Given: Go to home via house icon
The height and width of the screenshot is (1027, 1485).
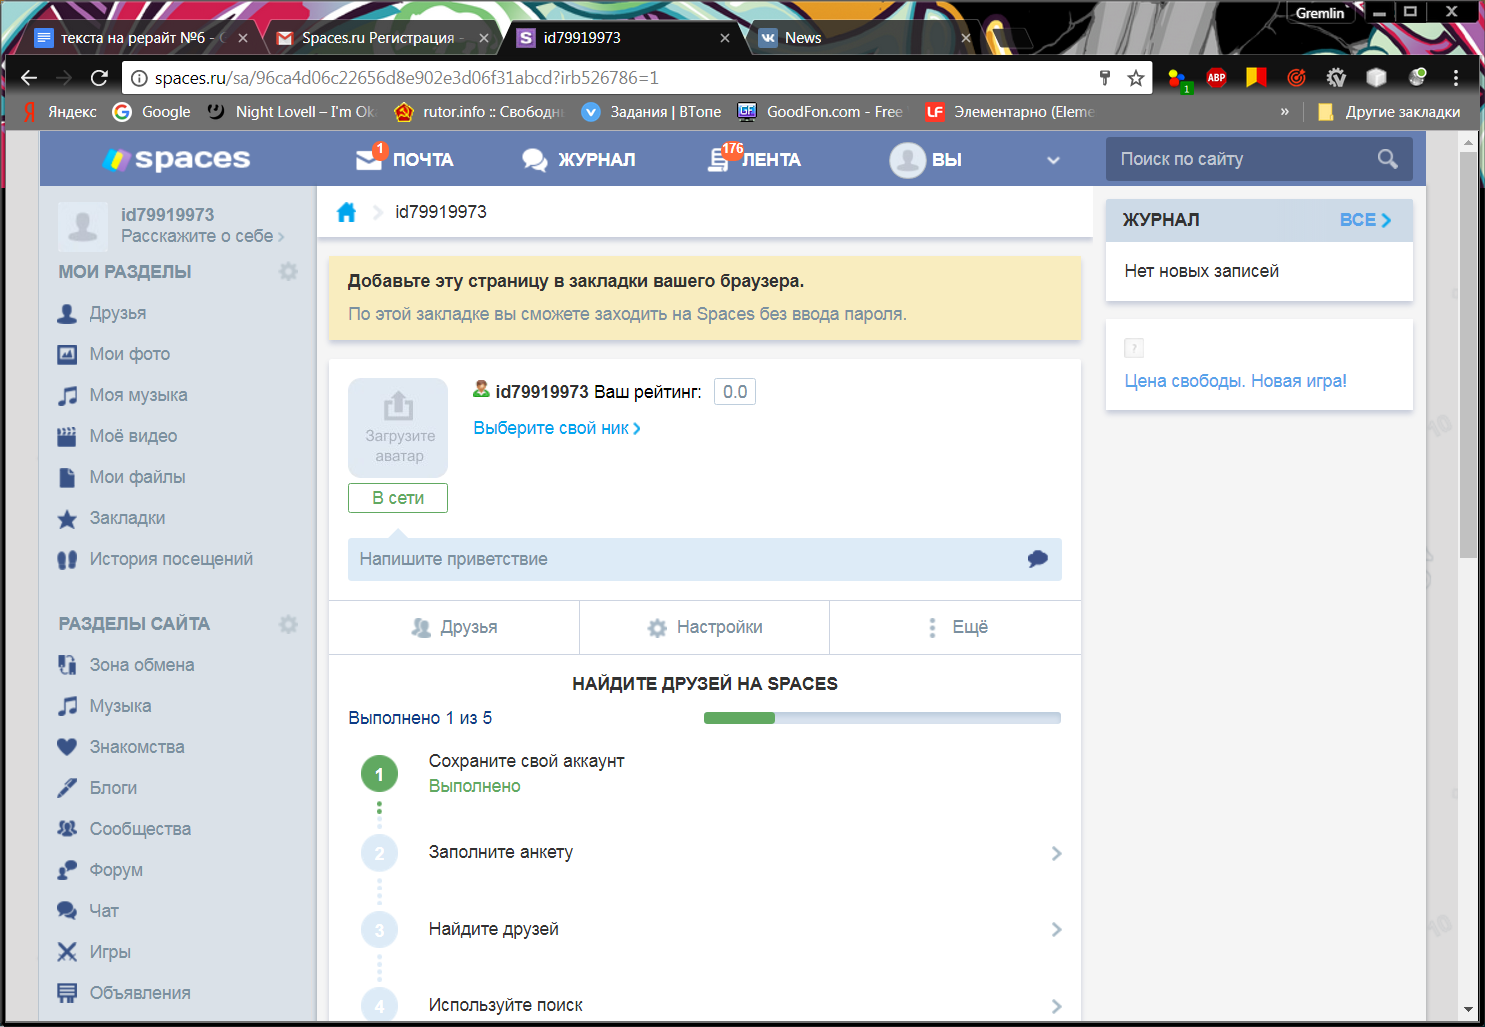Looking at the screenshot, I should click(347, 212).
